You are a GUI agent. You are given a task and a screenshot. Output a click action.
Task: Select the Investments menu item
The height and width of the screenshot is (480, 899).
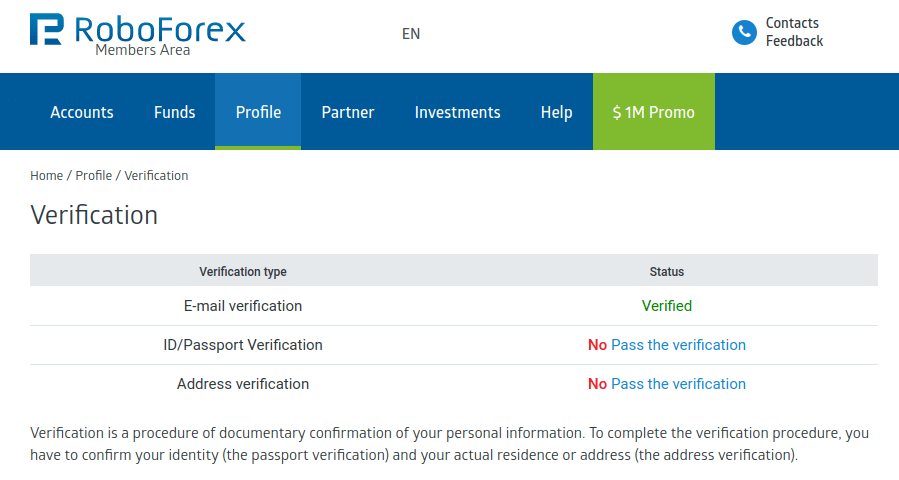(457, 112)
